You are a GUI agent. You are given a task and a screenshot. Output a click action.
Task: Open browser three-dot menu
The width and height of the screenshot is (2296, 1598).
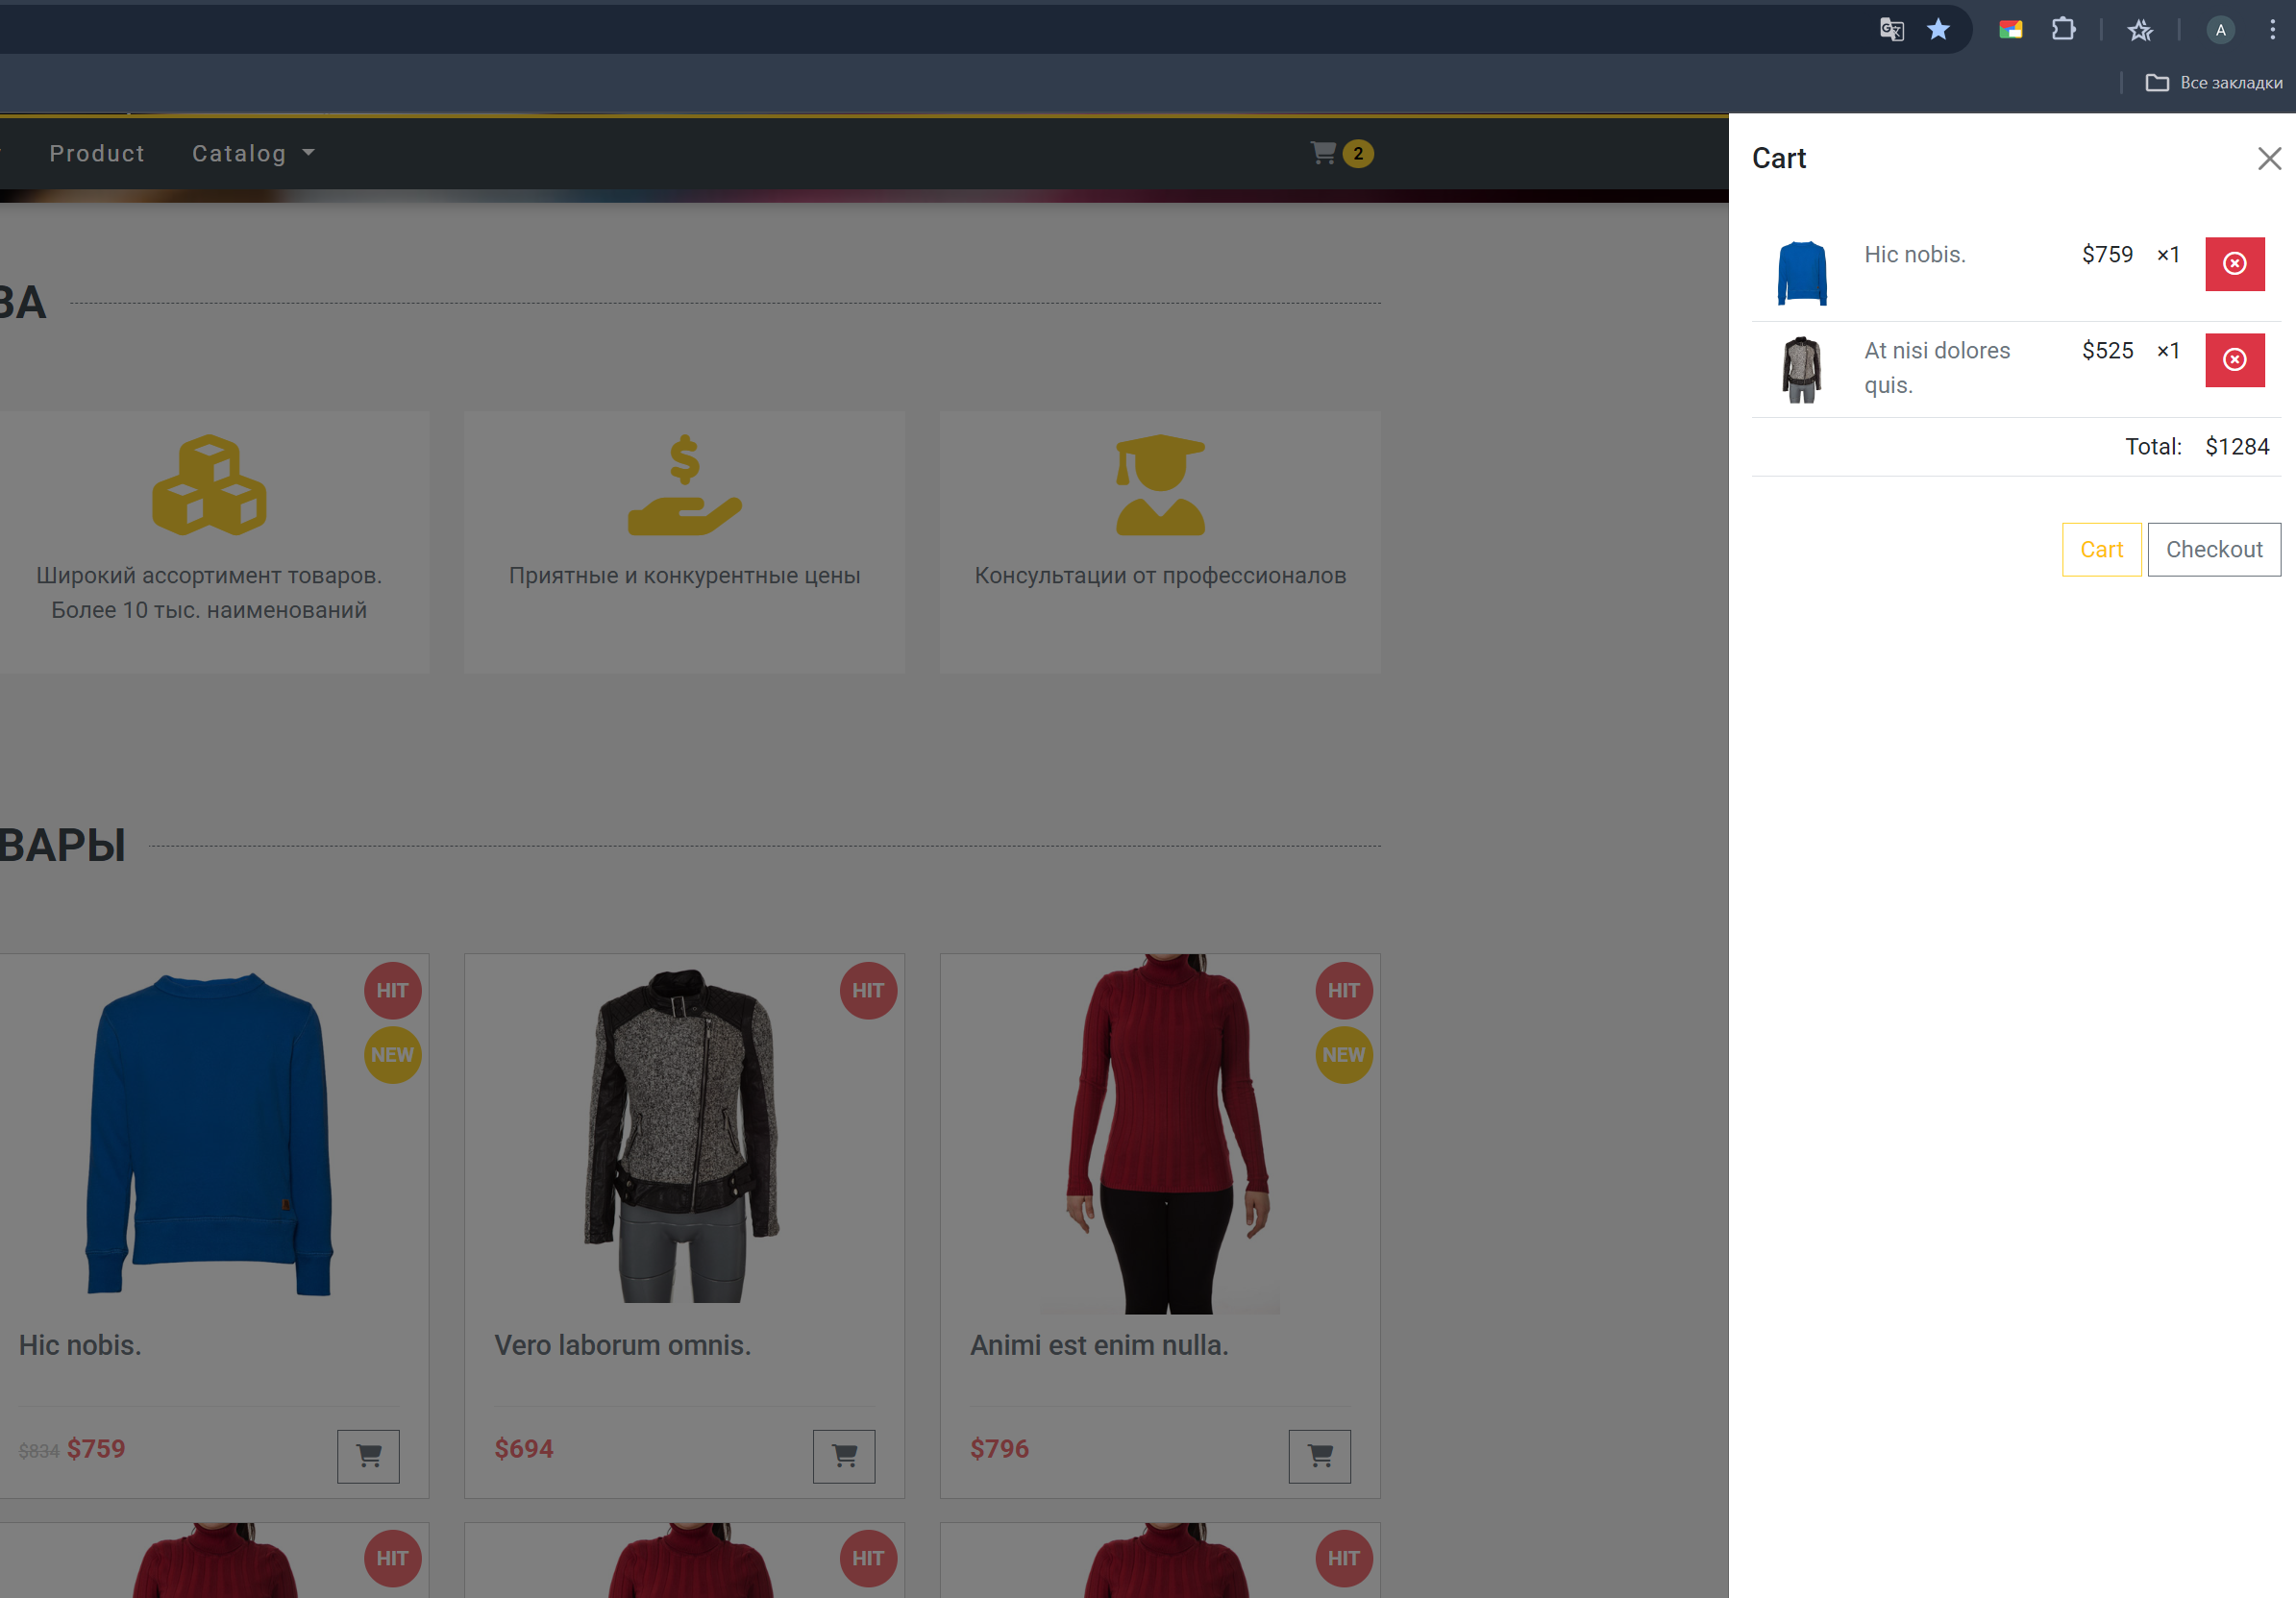pyautogui.click(x=2272, y=30)
